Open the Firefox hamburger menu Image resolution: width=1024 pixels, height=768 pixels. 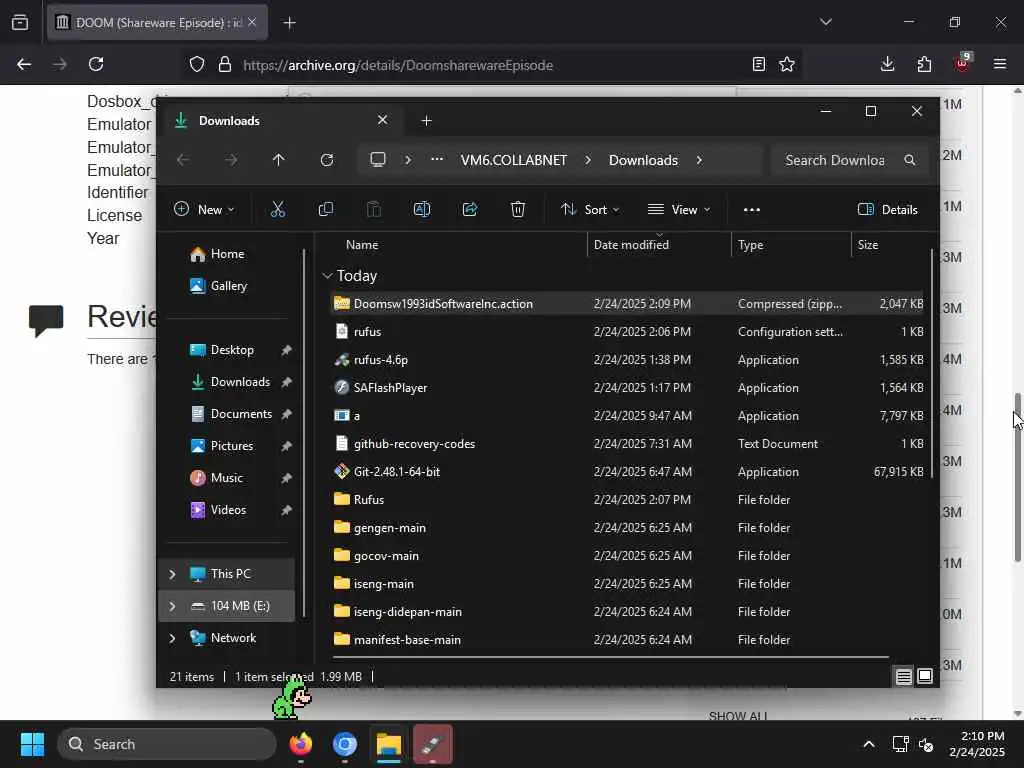[999, 64]
